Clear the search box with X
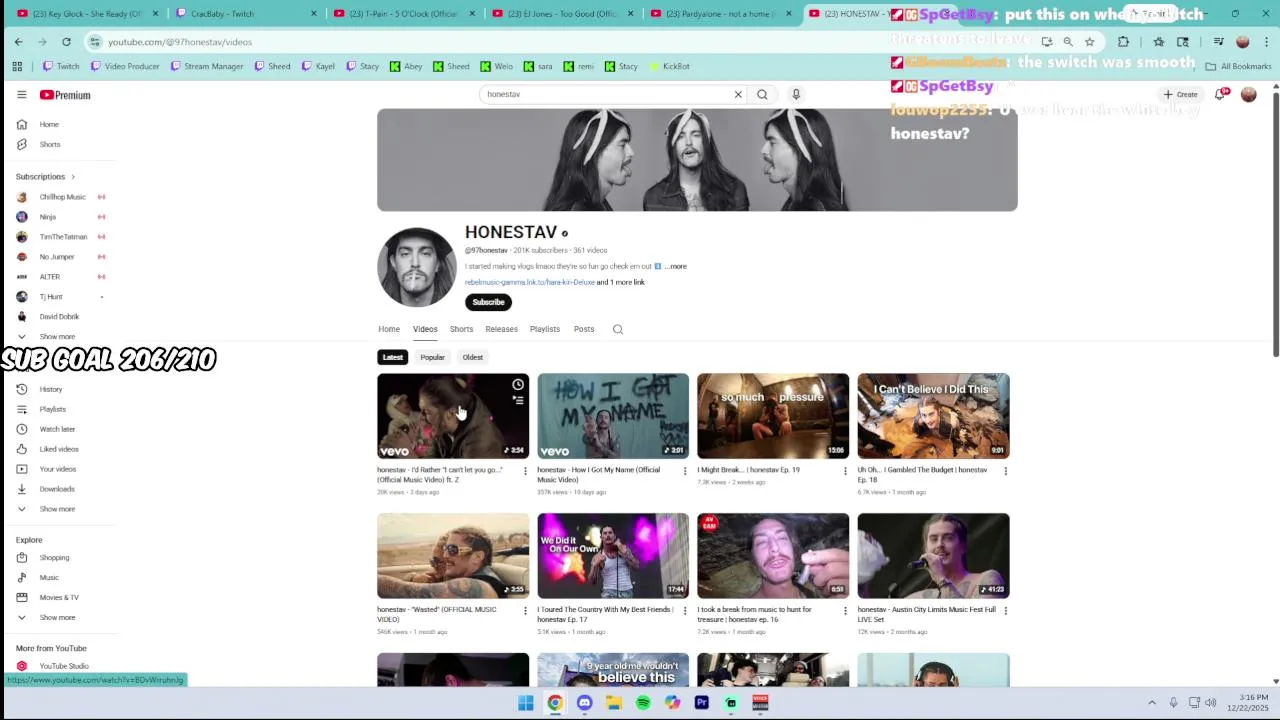Image resolution: width=1280 pixels, height=720 pixels. 738,94
